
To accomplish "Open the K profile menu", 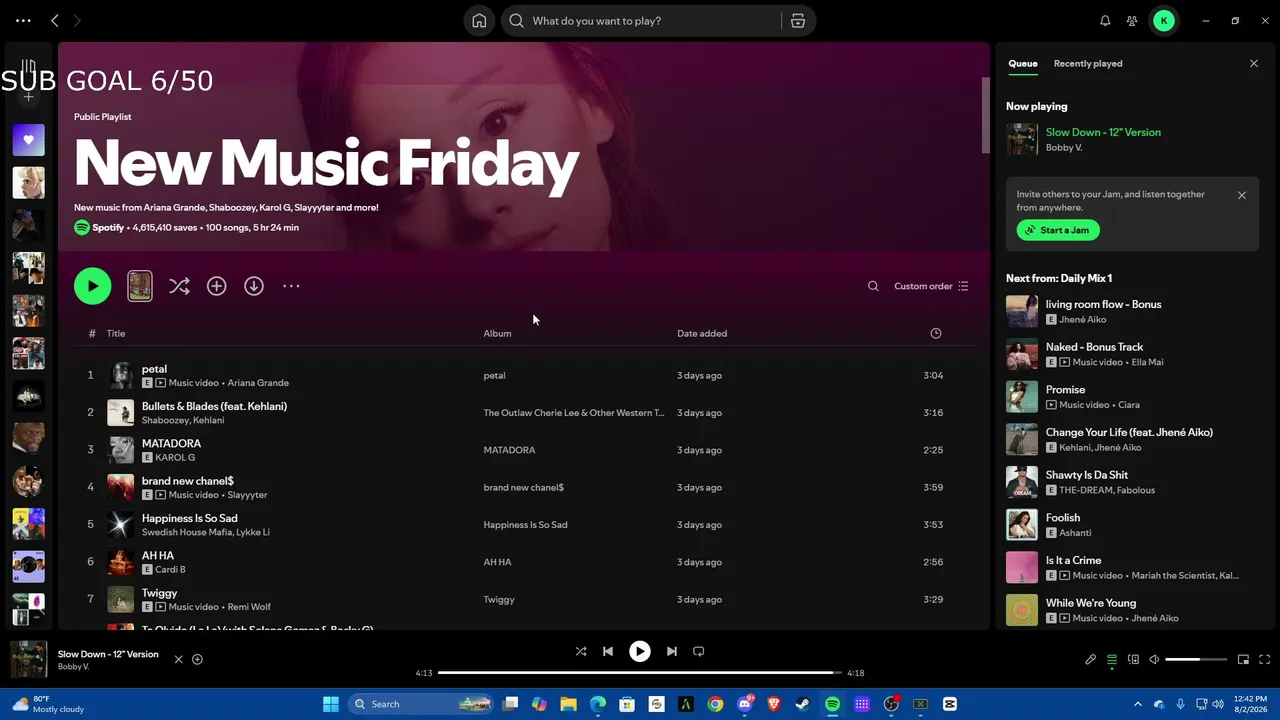I will point(1163,21).
